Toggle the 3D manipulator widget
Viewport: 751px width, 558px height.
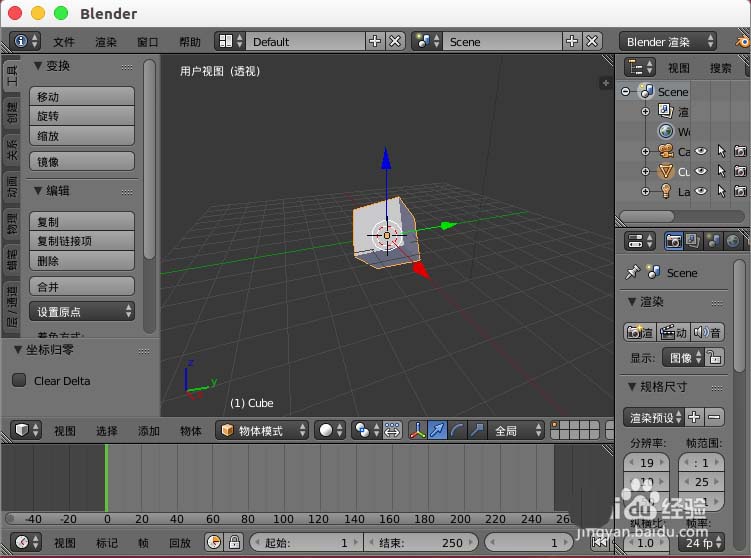point(418,430)
